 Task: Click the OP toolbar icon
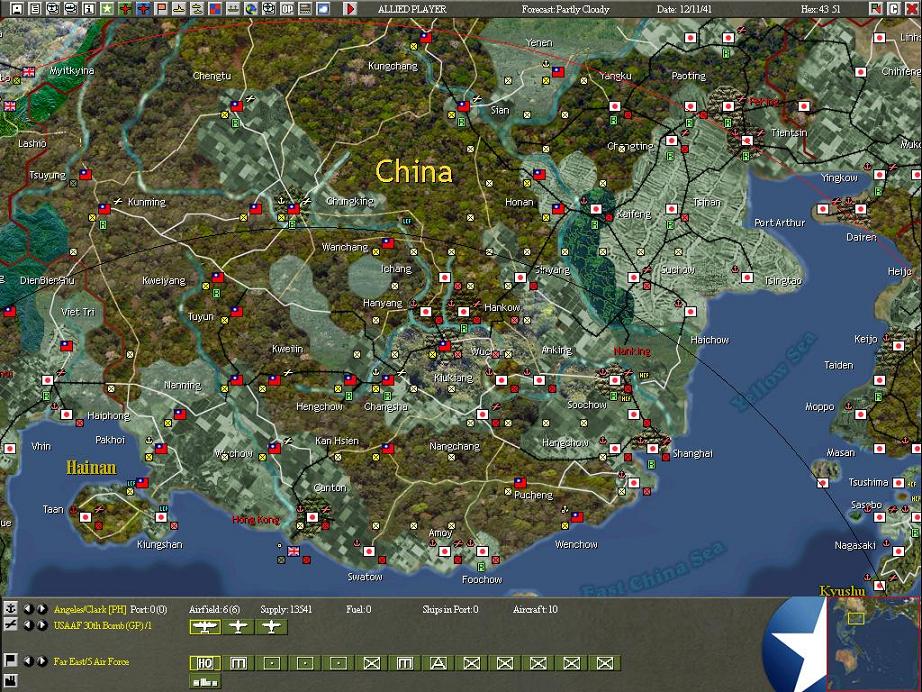pos(286,9)
